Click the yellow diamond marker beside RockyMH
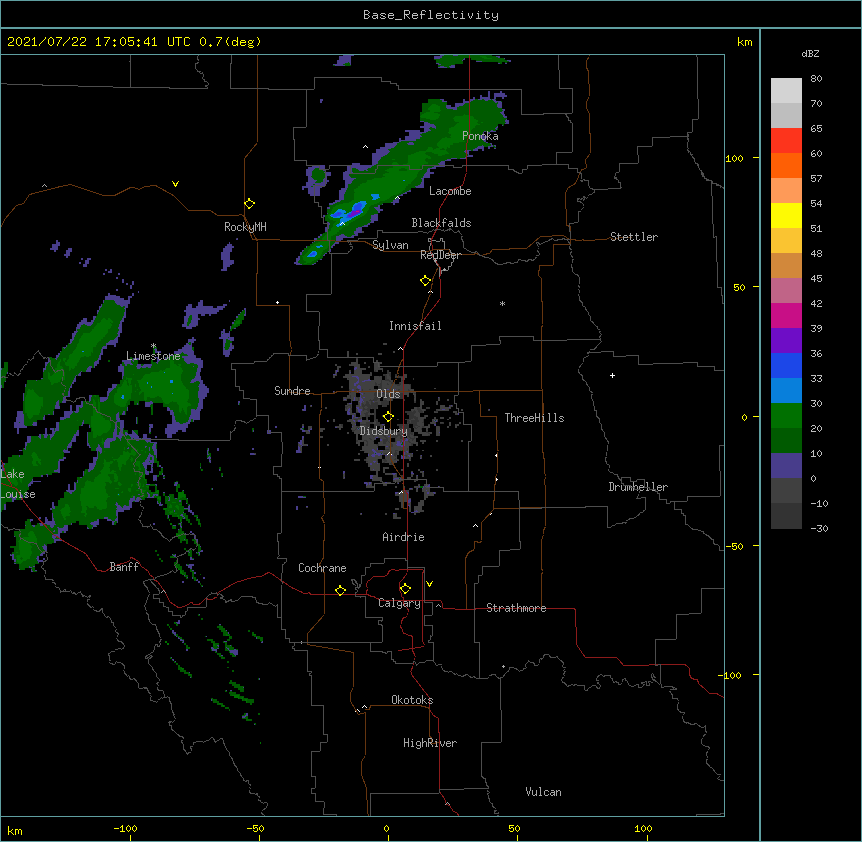The width and height of the screenshot is (862, 842). tap(249, 204)
